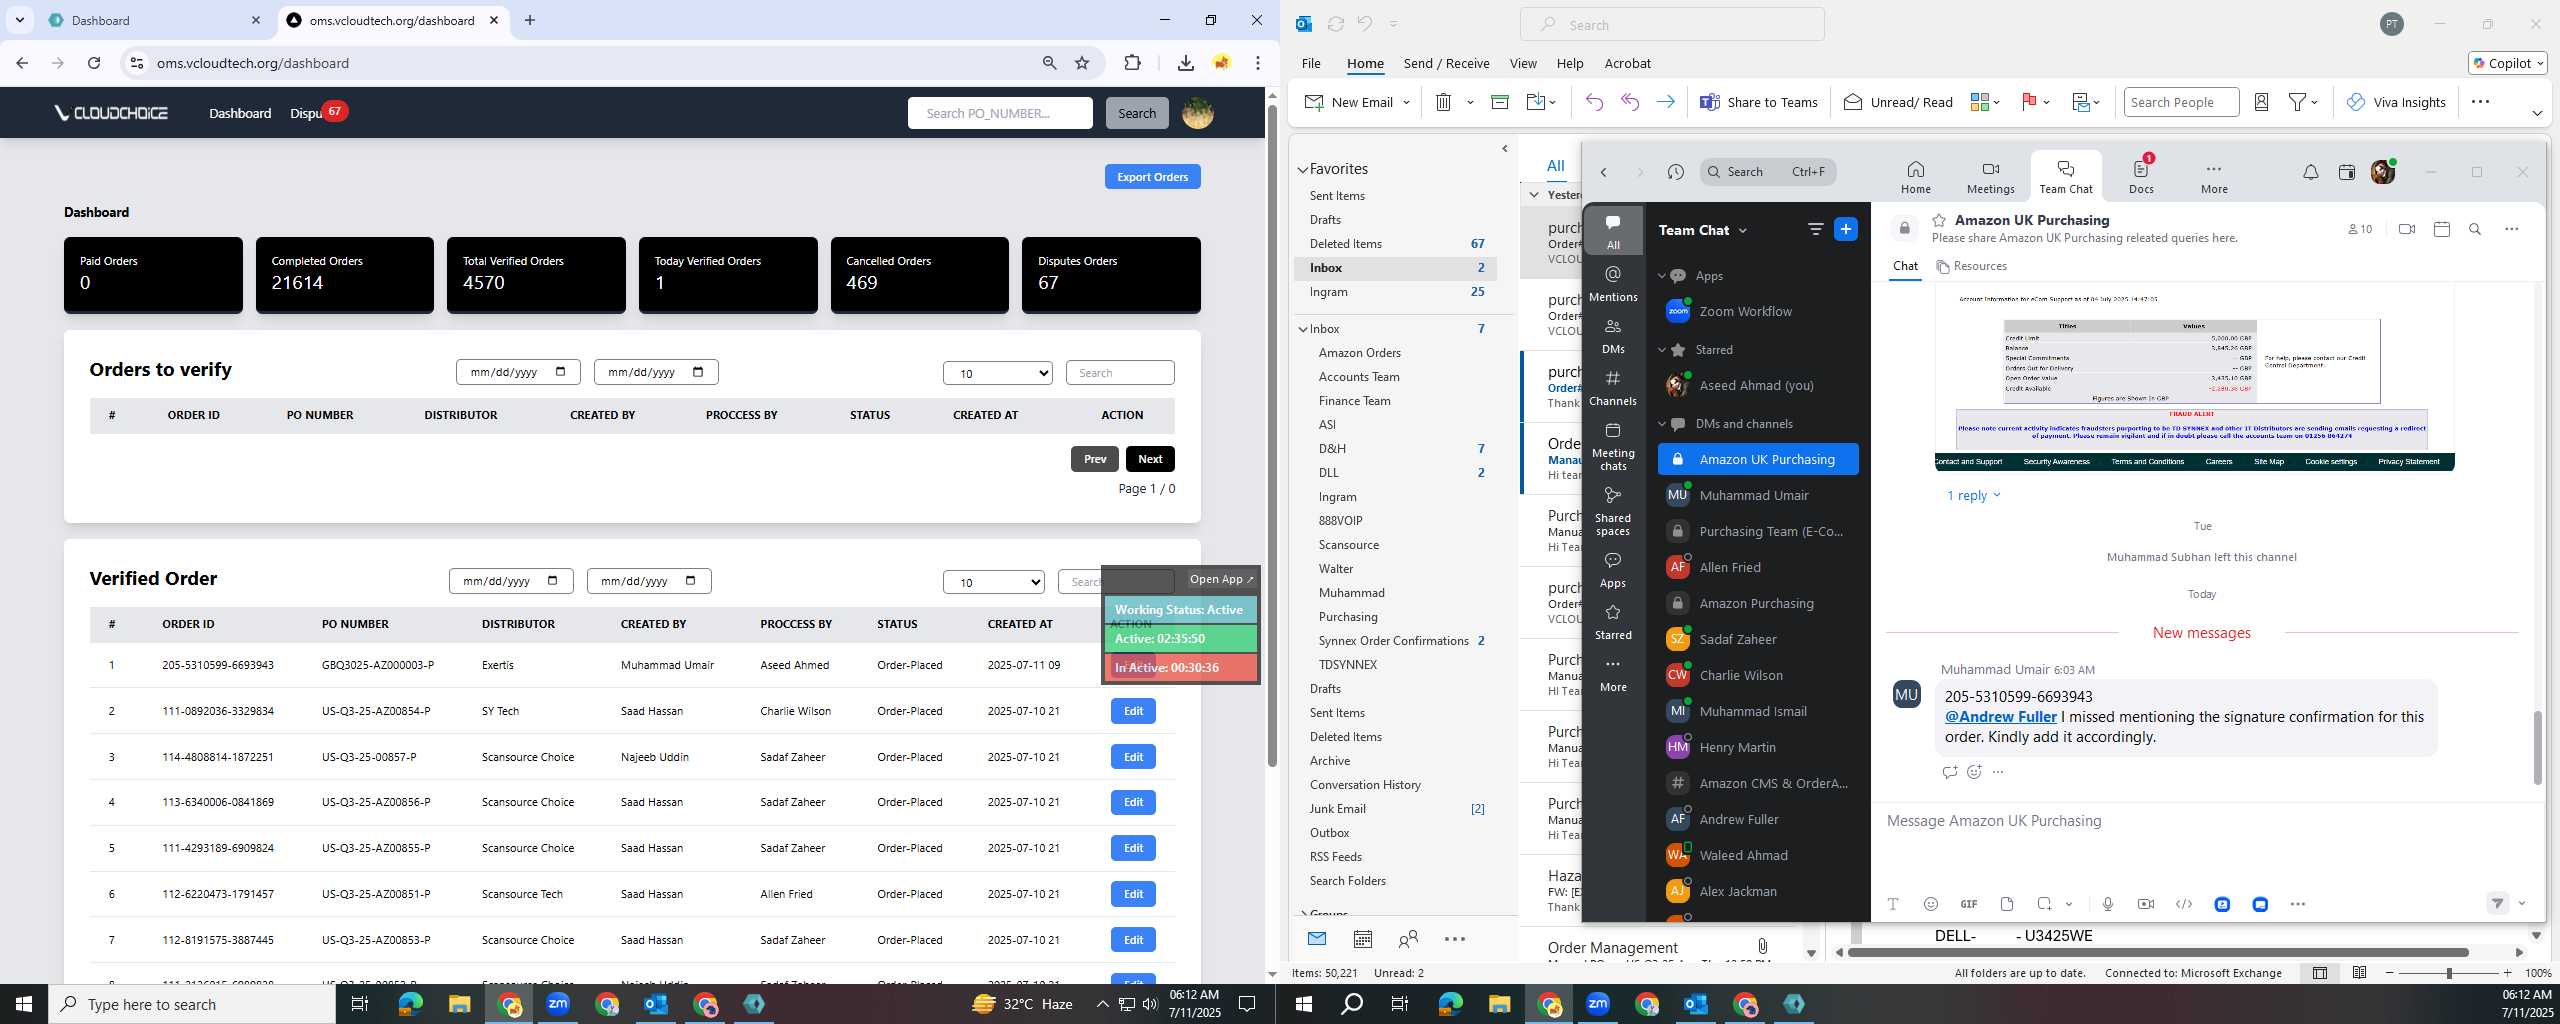Collapse the Starred section in Zoom
The image size is (2560, 1024).
click(x=1662, y=350)
